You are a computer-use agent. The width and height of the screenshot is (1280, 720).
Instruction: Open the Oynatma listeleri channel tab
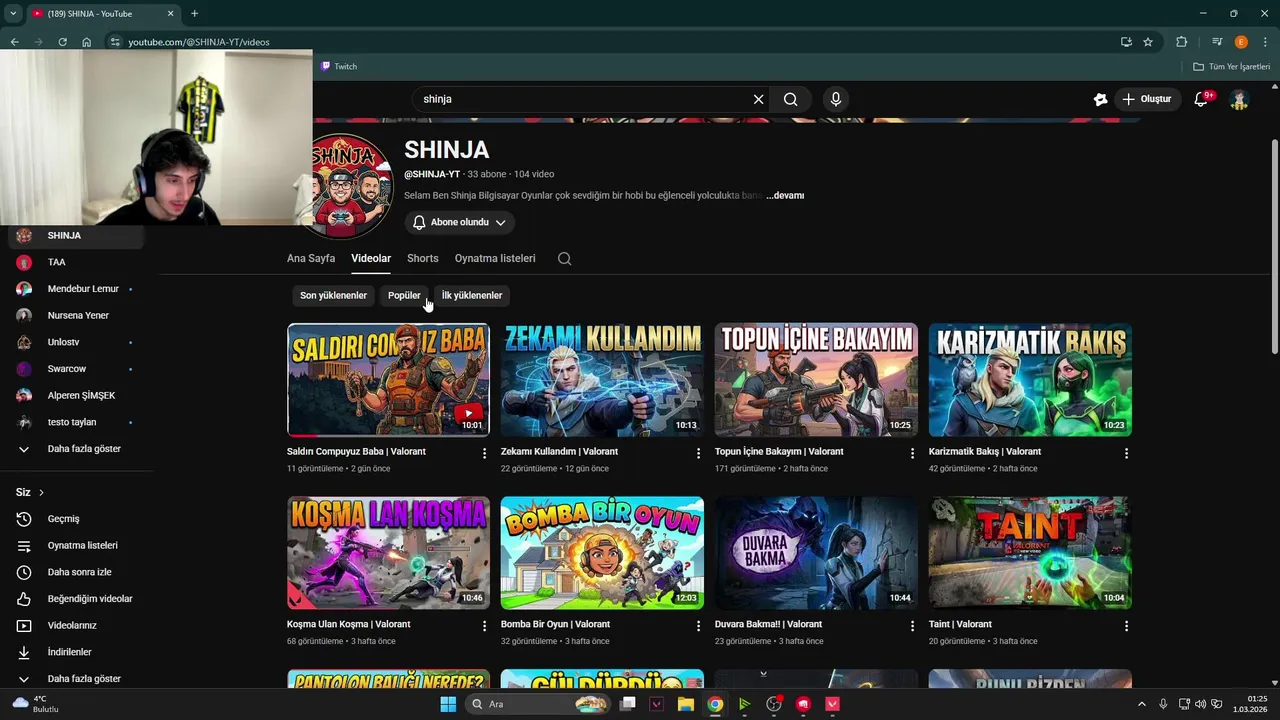tap(495, 258)
